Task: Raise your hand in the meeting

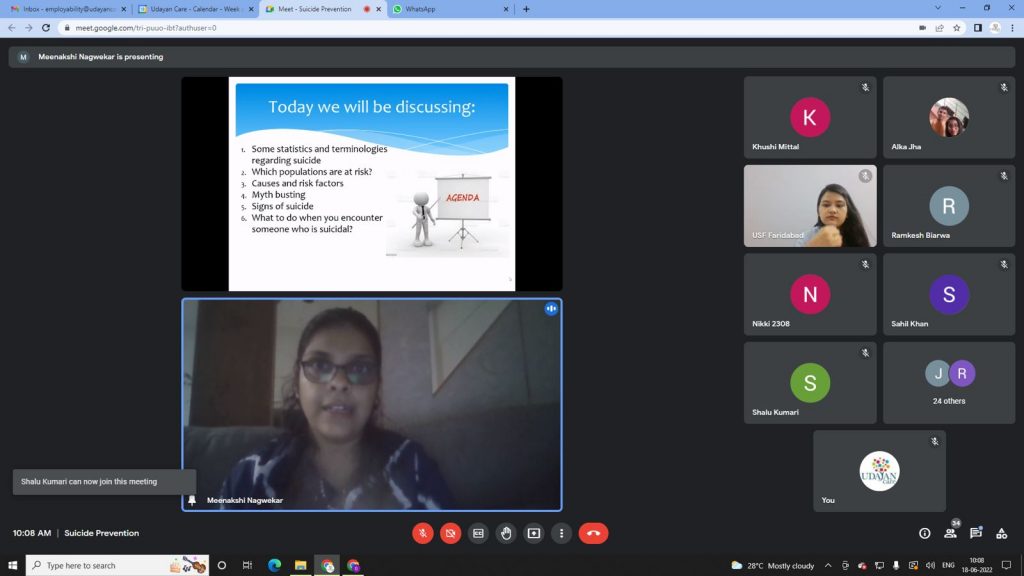Action: tap(506, 533)
